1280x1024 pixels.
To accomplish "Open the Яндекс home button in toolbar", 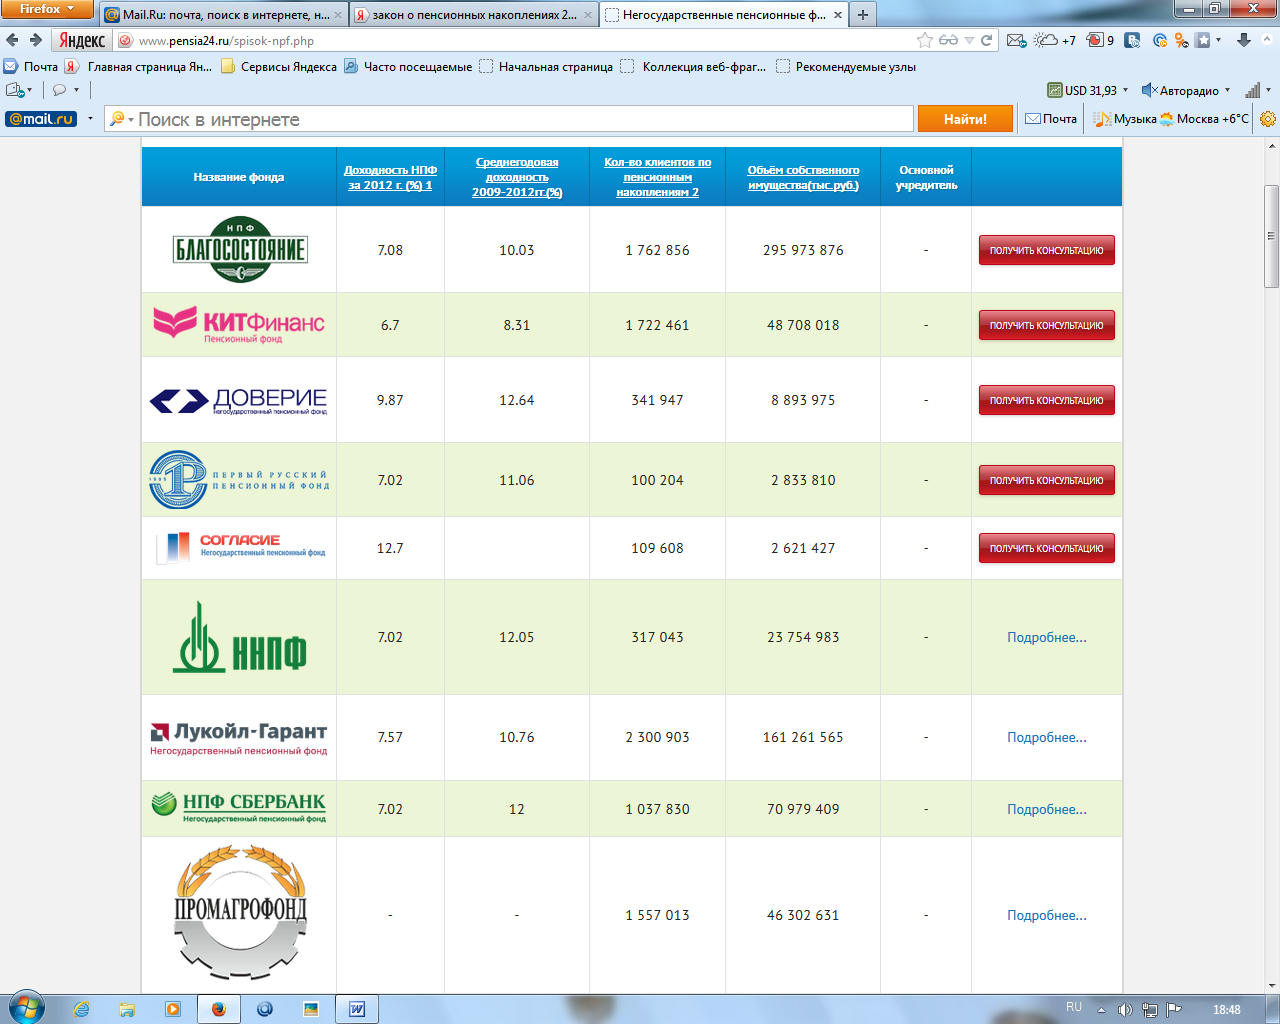I will pyautogui.click(x=82, y=40).
